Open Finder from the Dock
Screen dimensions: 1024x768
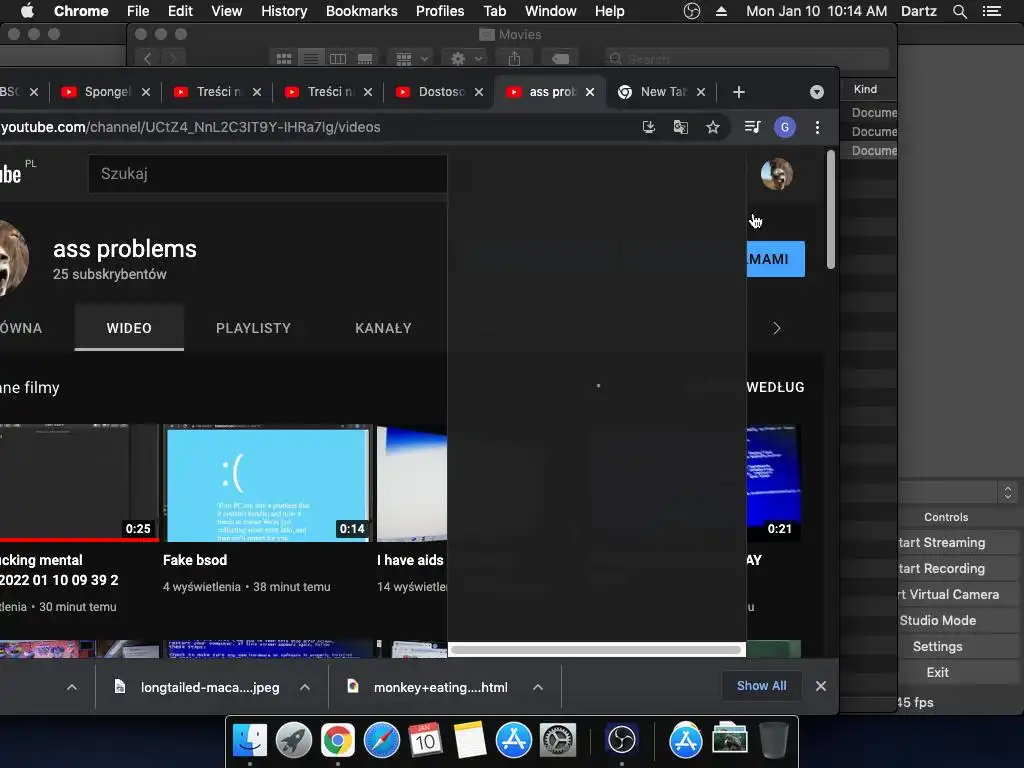pyautogui.click(x=250, y=740)
